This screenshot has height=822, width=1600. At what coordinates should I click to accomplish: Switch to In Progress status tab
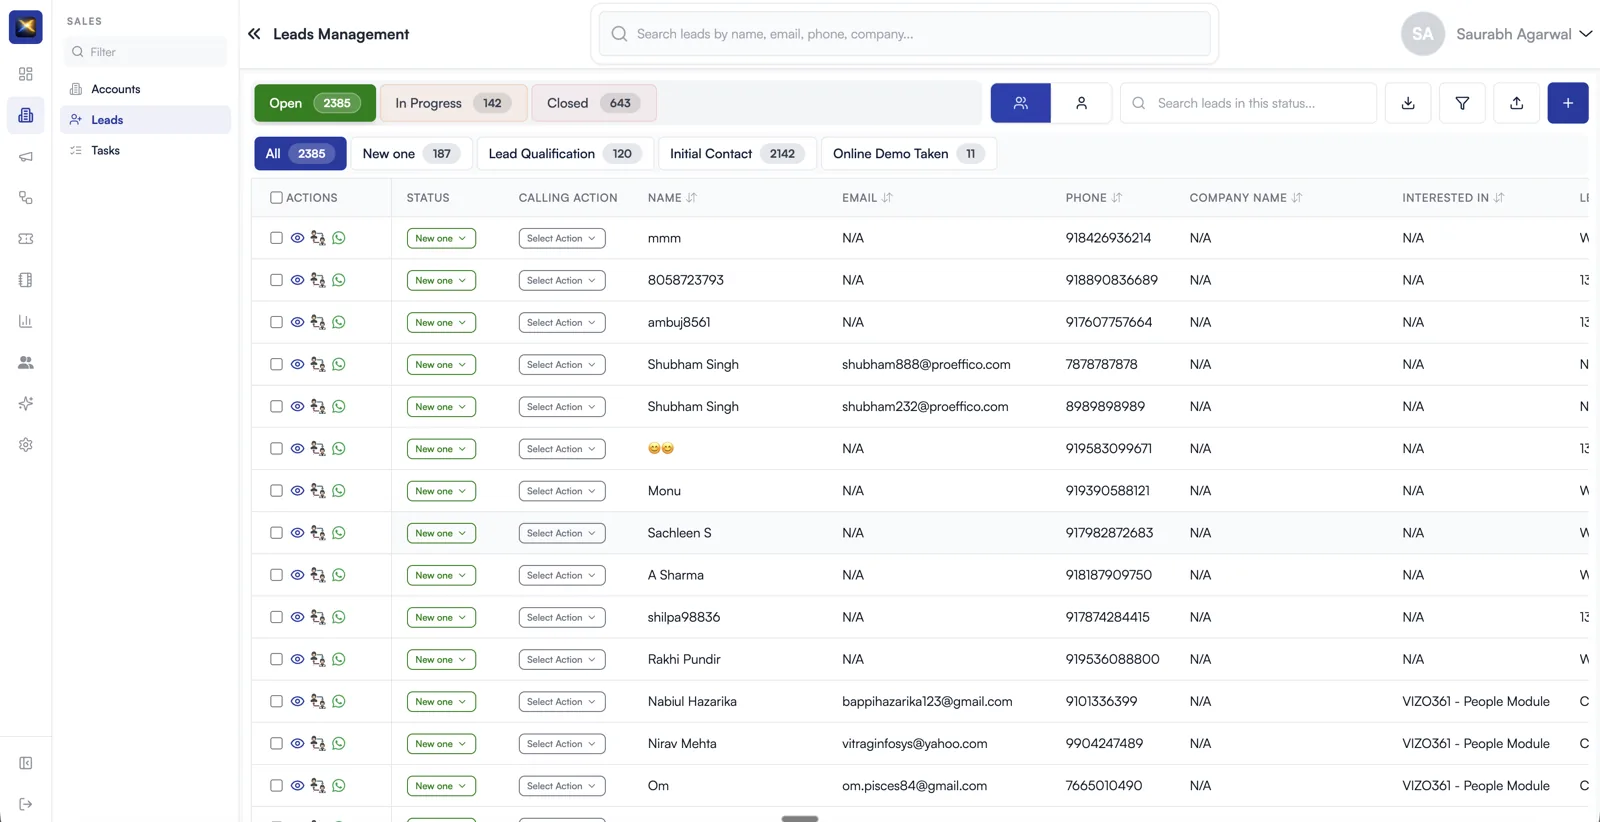tap(453, 103)
